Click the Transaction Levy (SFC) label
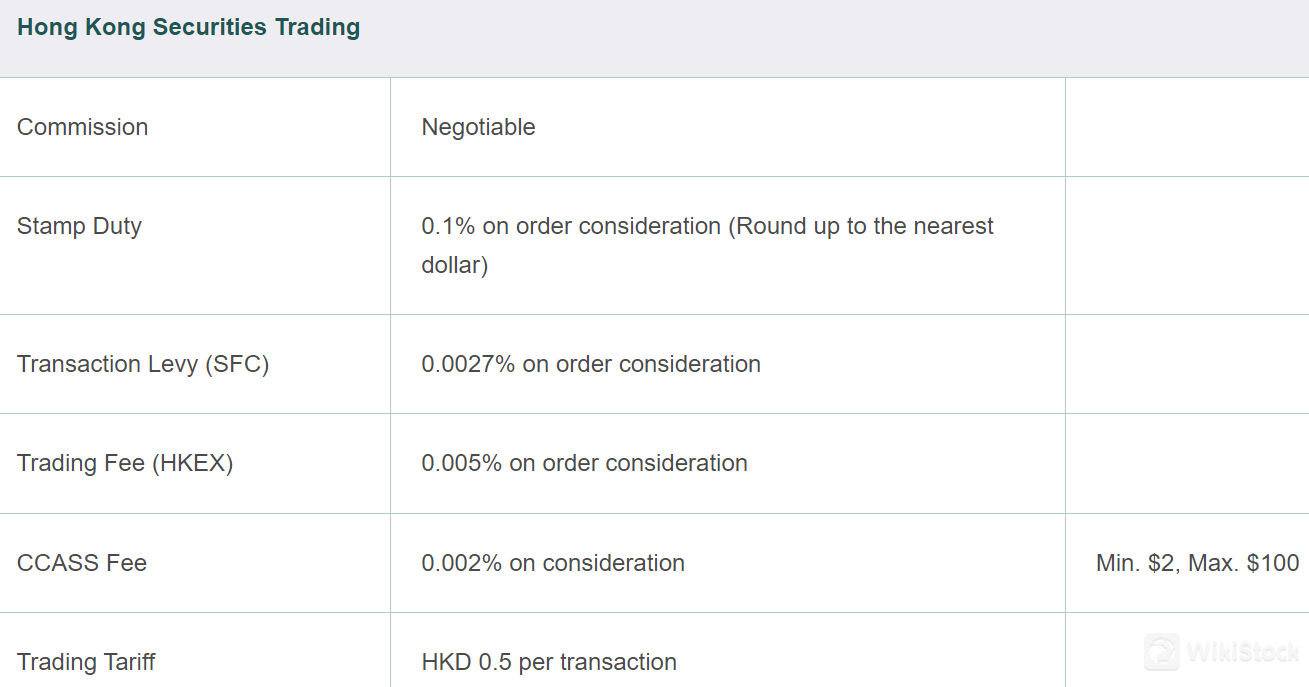Image resolution: width=1309 pixels, height=687 pixels. pyautogui.click(x=143, y=364)
